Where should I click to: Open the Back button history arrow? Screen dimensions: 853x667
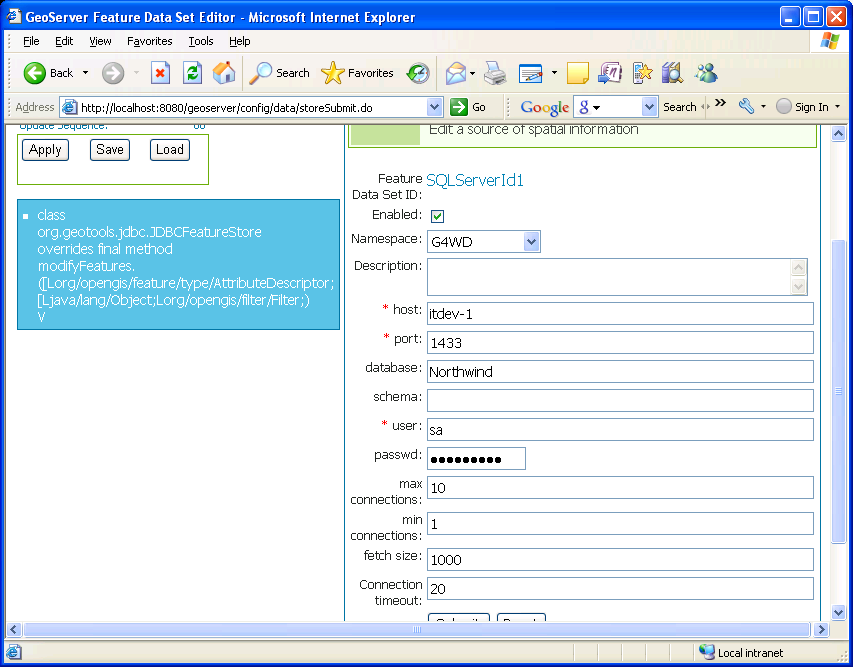85,73
